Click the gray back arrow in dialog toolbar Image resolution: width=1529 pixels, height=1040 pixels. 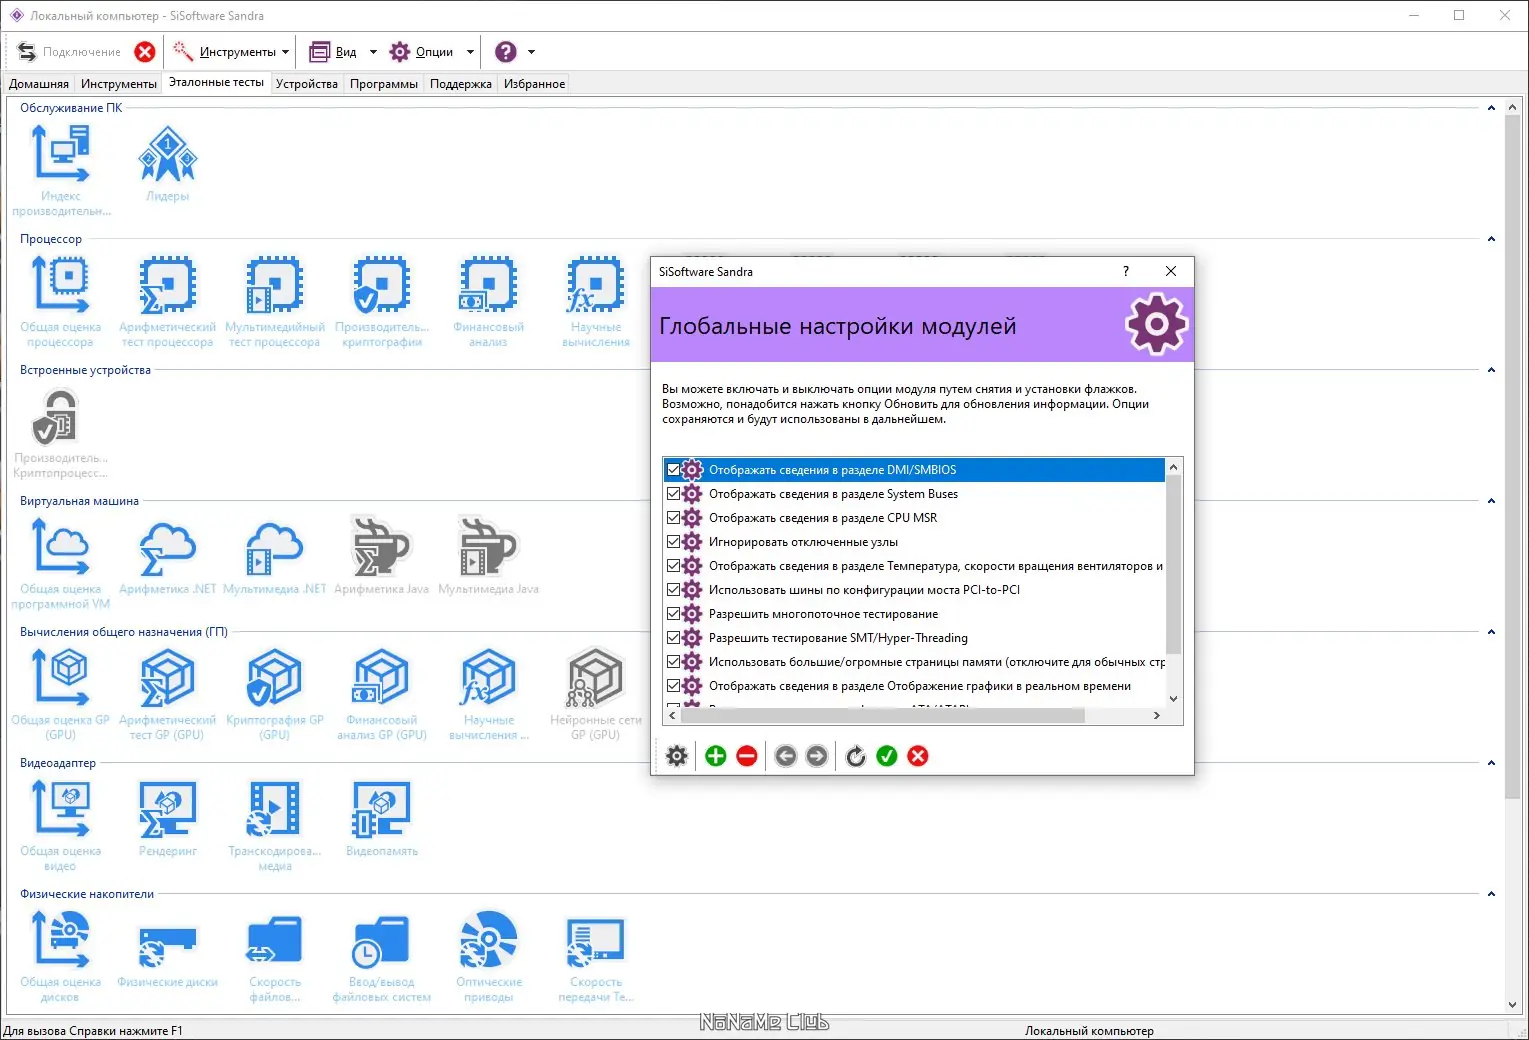(x=786, y=756)
